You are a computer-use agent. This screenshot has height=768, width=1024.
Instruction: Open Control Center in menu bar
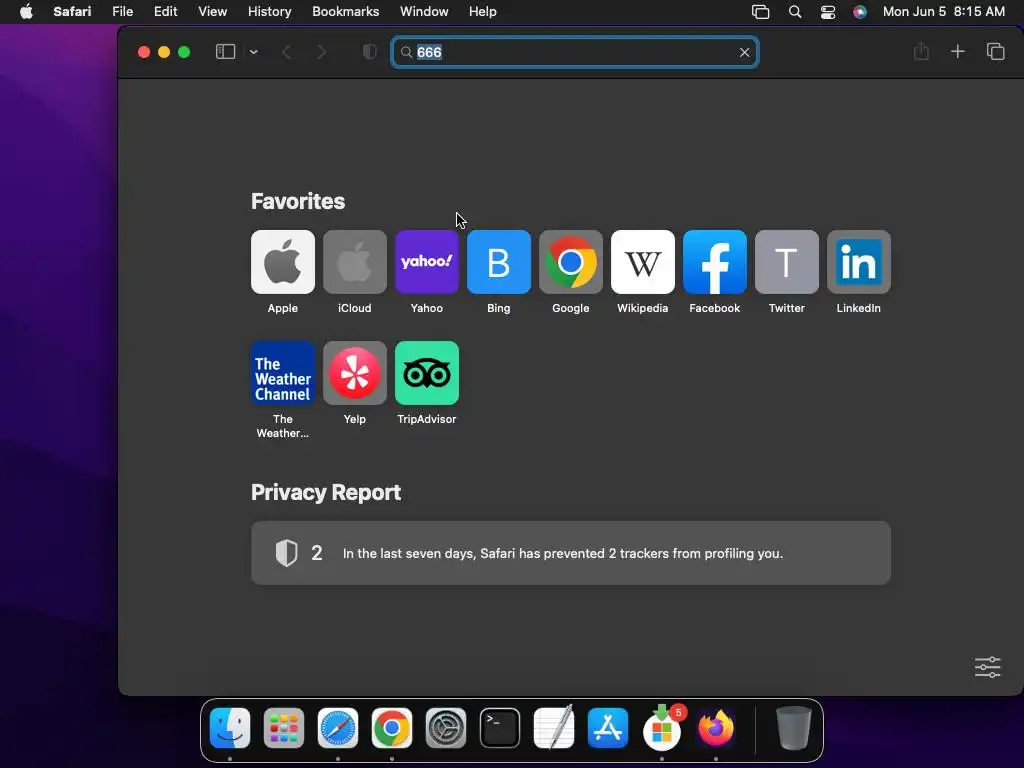click(827, 12)
